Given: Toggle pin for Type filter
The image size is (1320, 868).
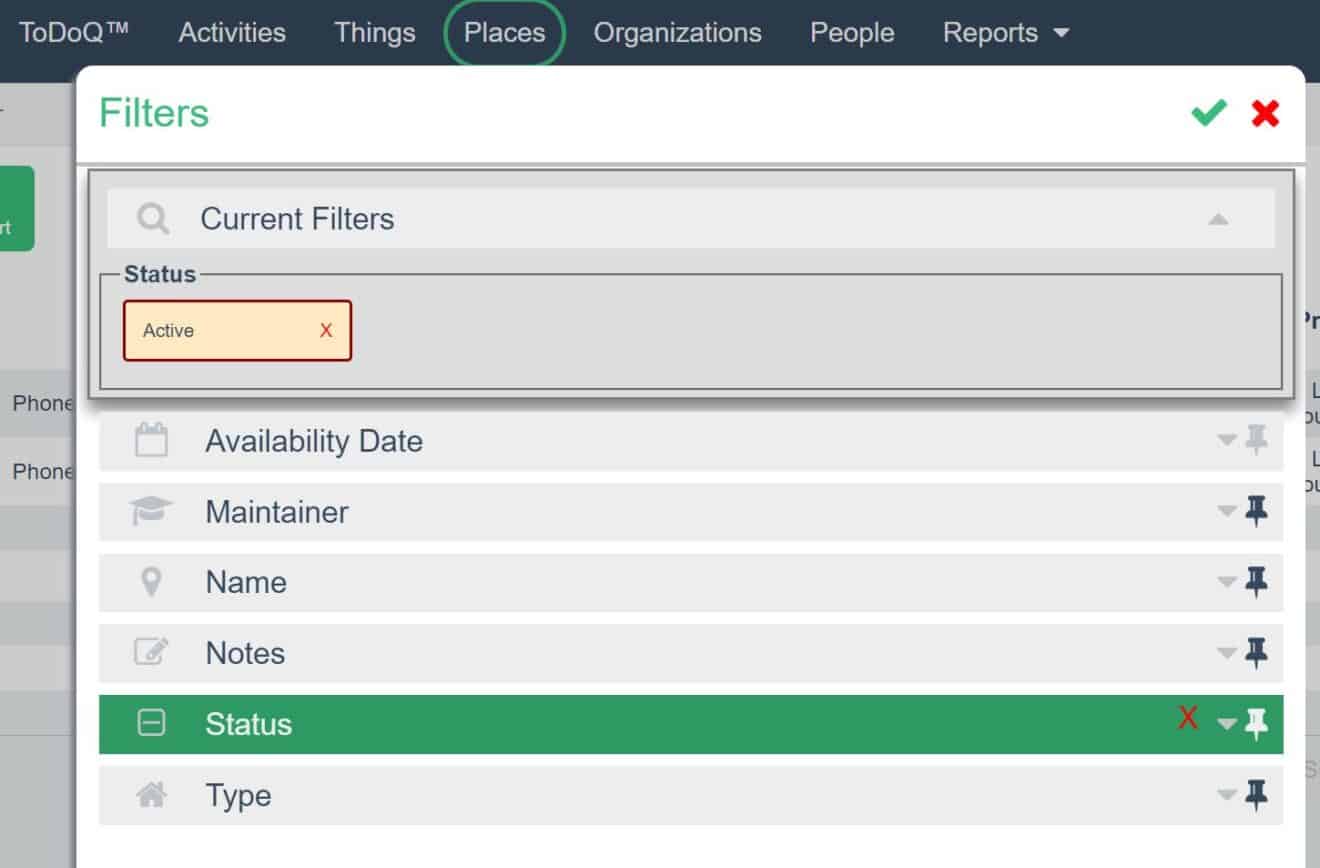Looking at the screenshot, I should (1257, 795).
